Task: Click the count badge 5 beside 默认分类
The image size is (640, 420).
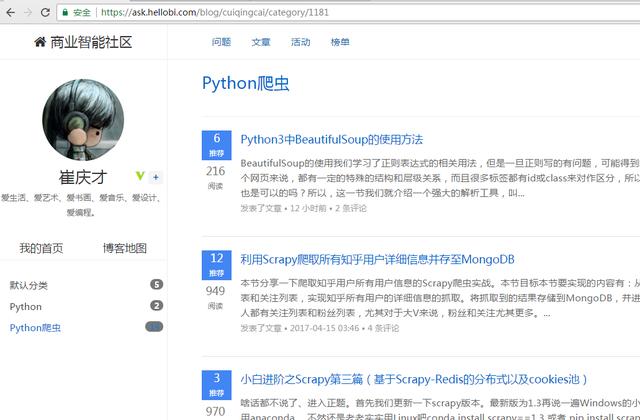Action: pos(156,284)
